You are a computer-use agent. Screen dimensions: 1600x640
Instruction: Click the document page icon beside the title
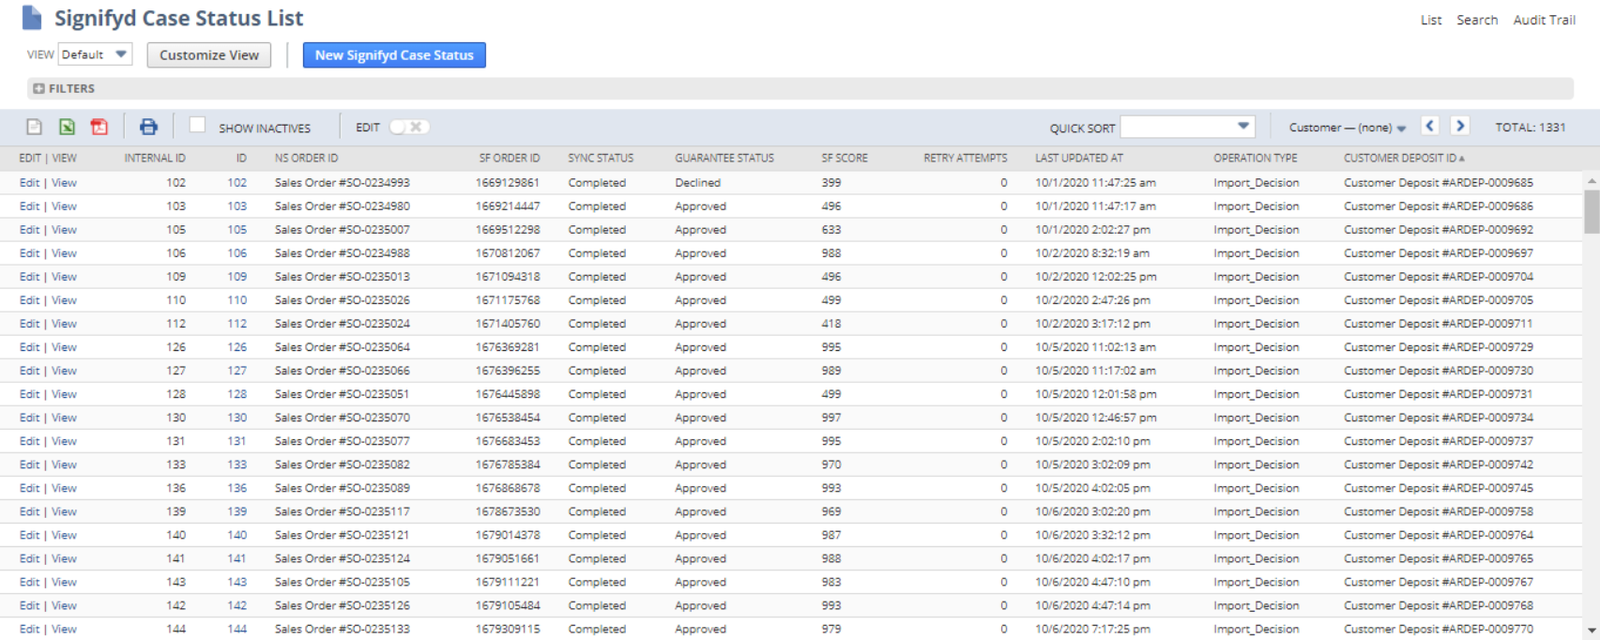coord(32,18)
